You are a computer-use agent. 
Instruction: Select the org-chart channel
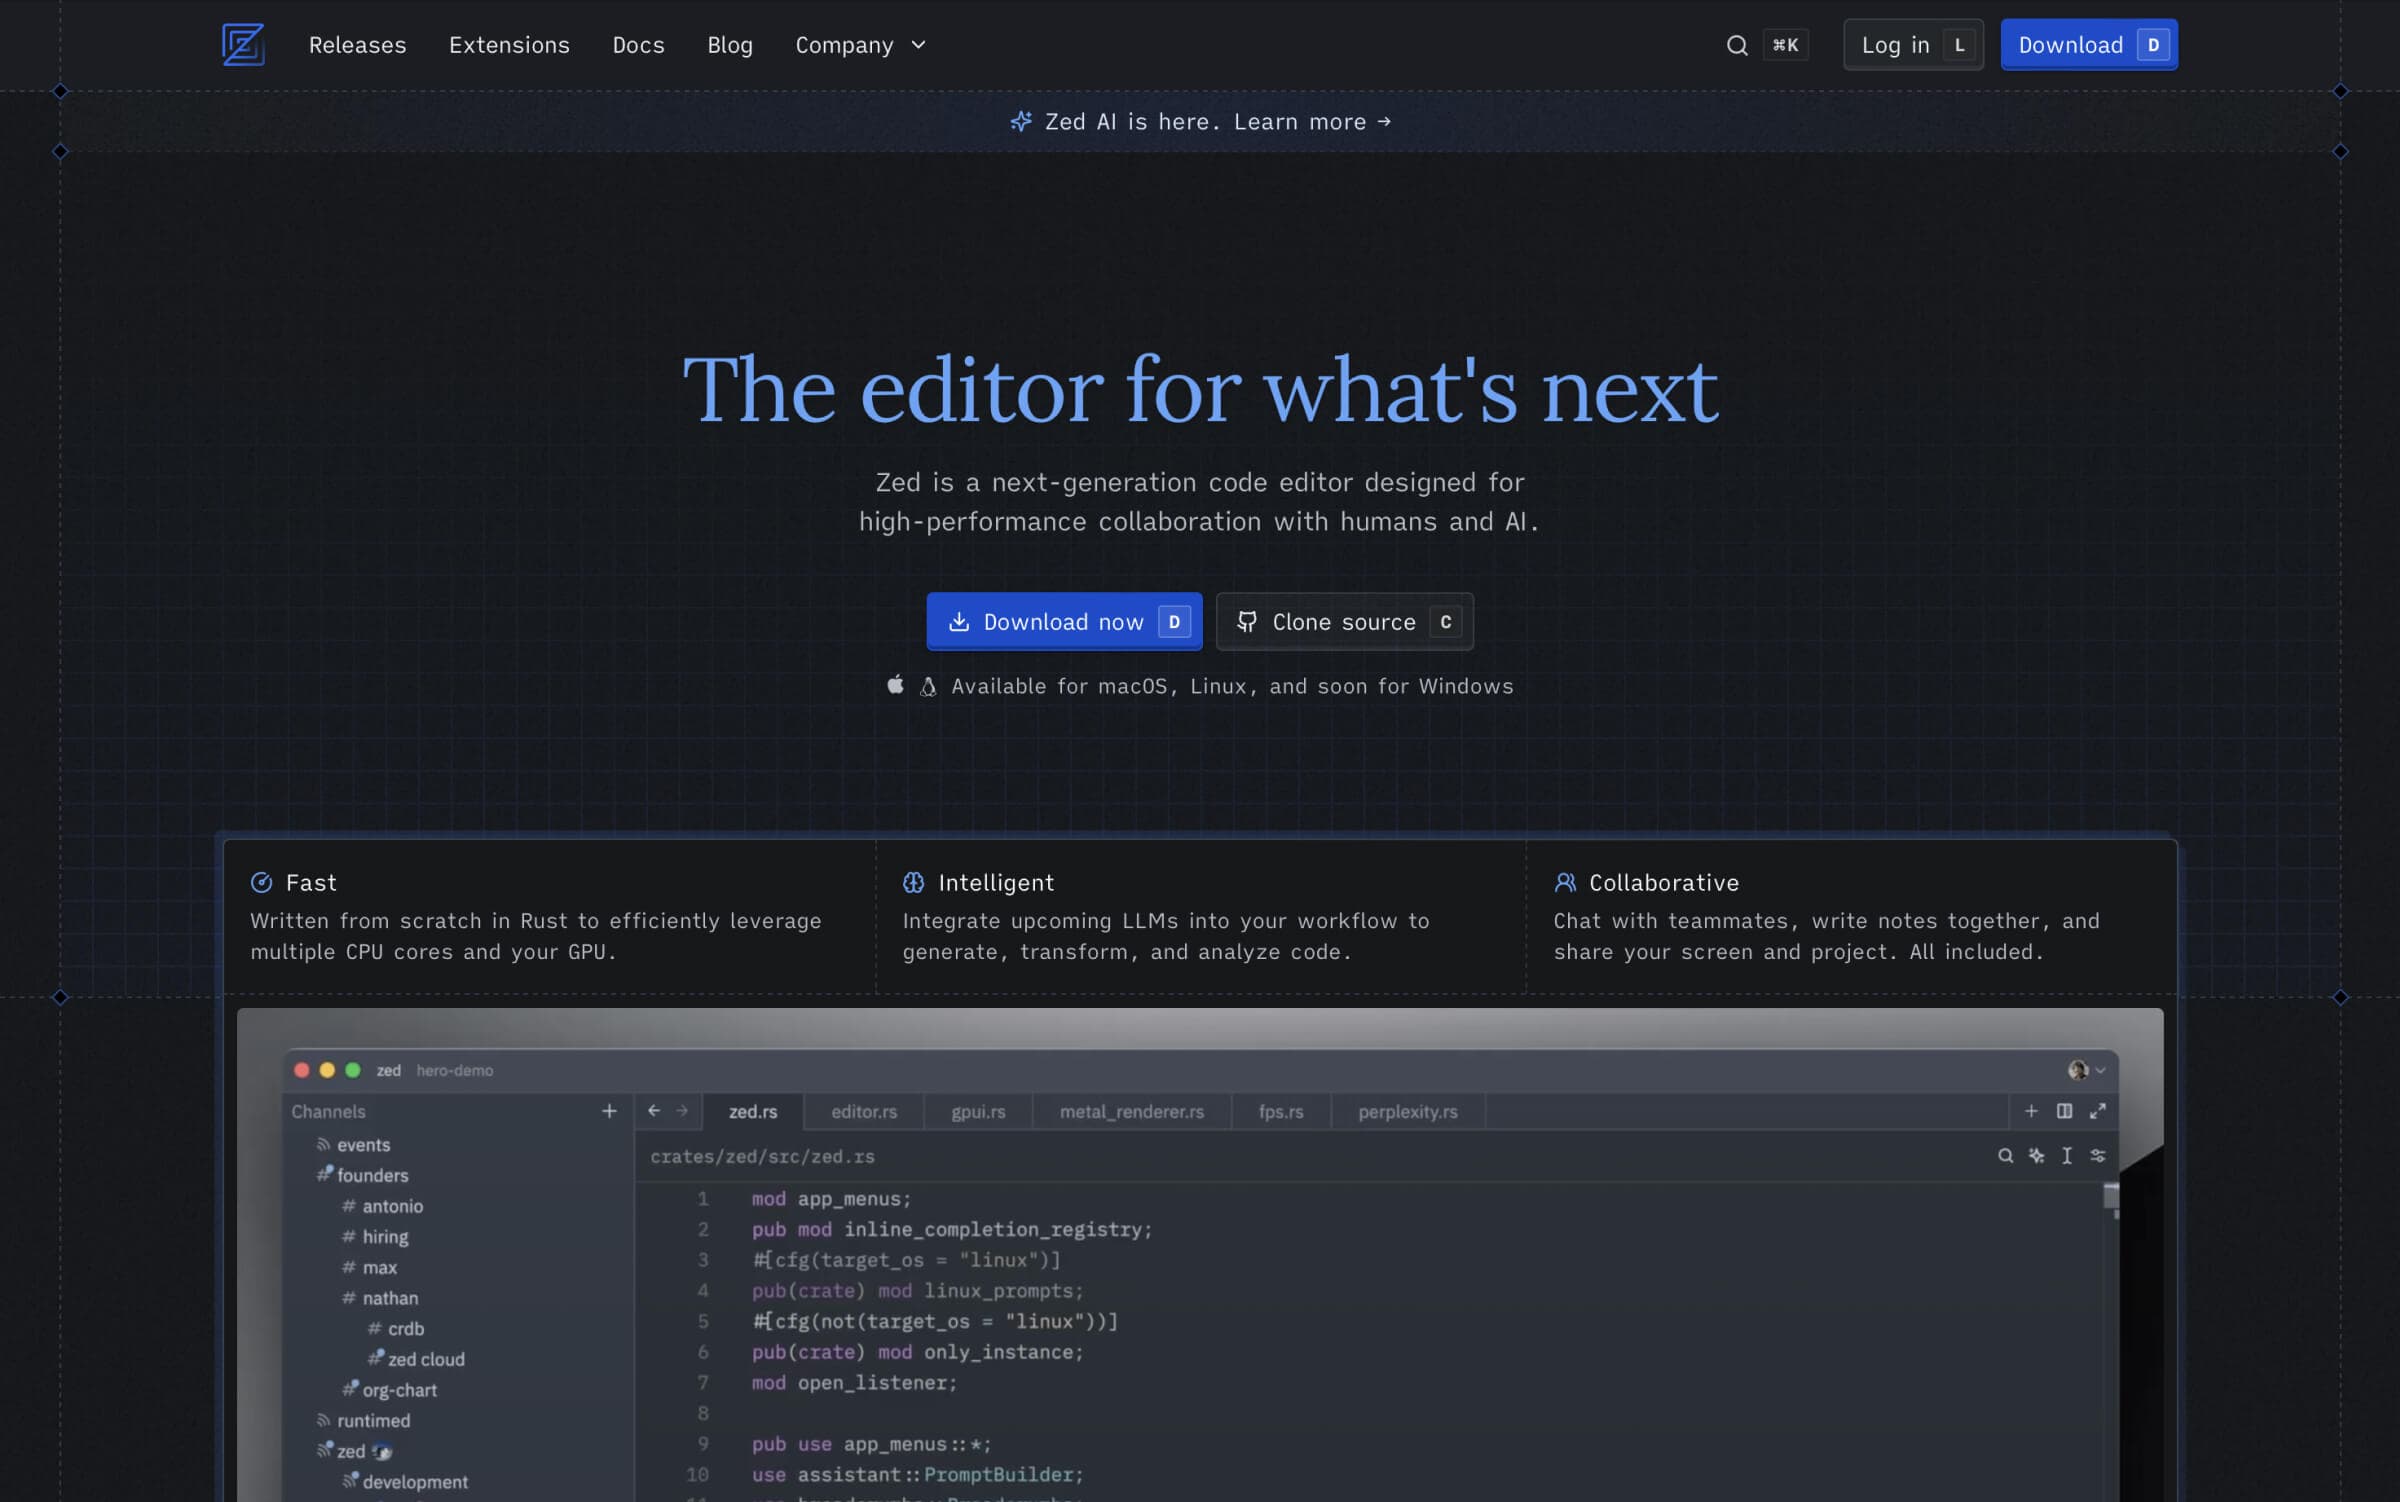tap(399, 1390)
